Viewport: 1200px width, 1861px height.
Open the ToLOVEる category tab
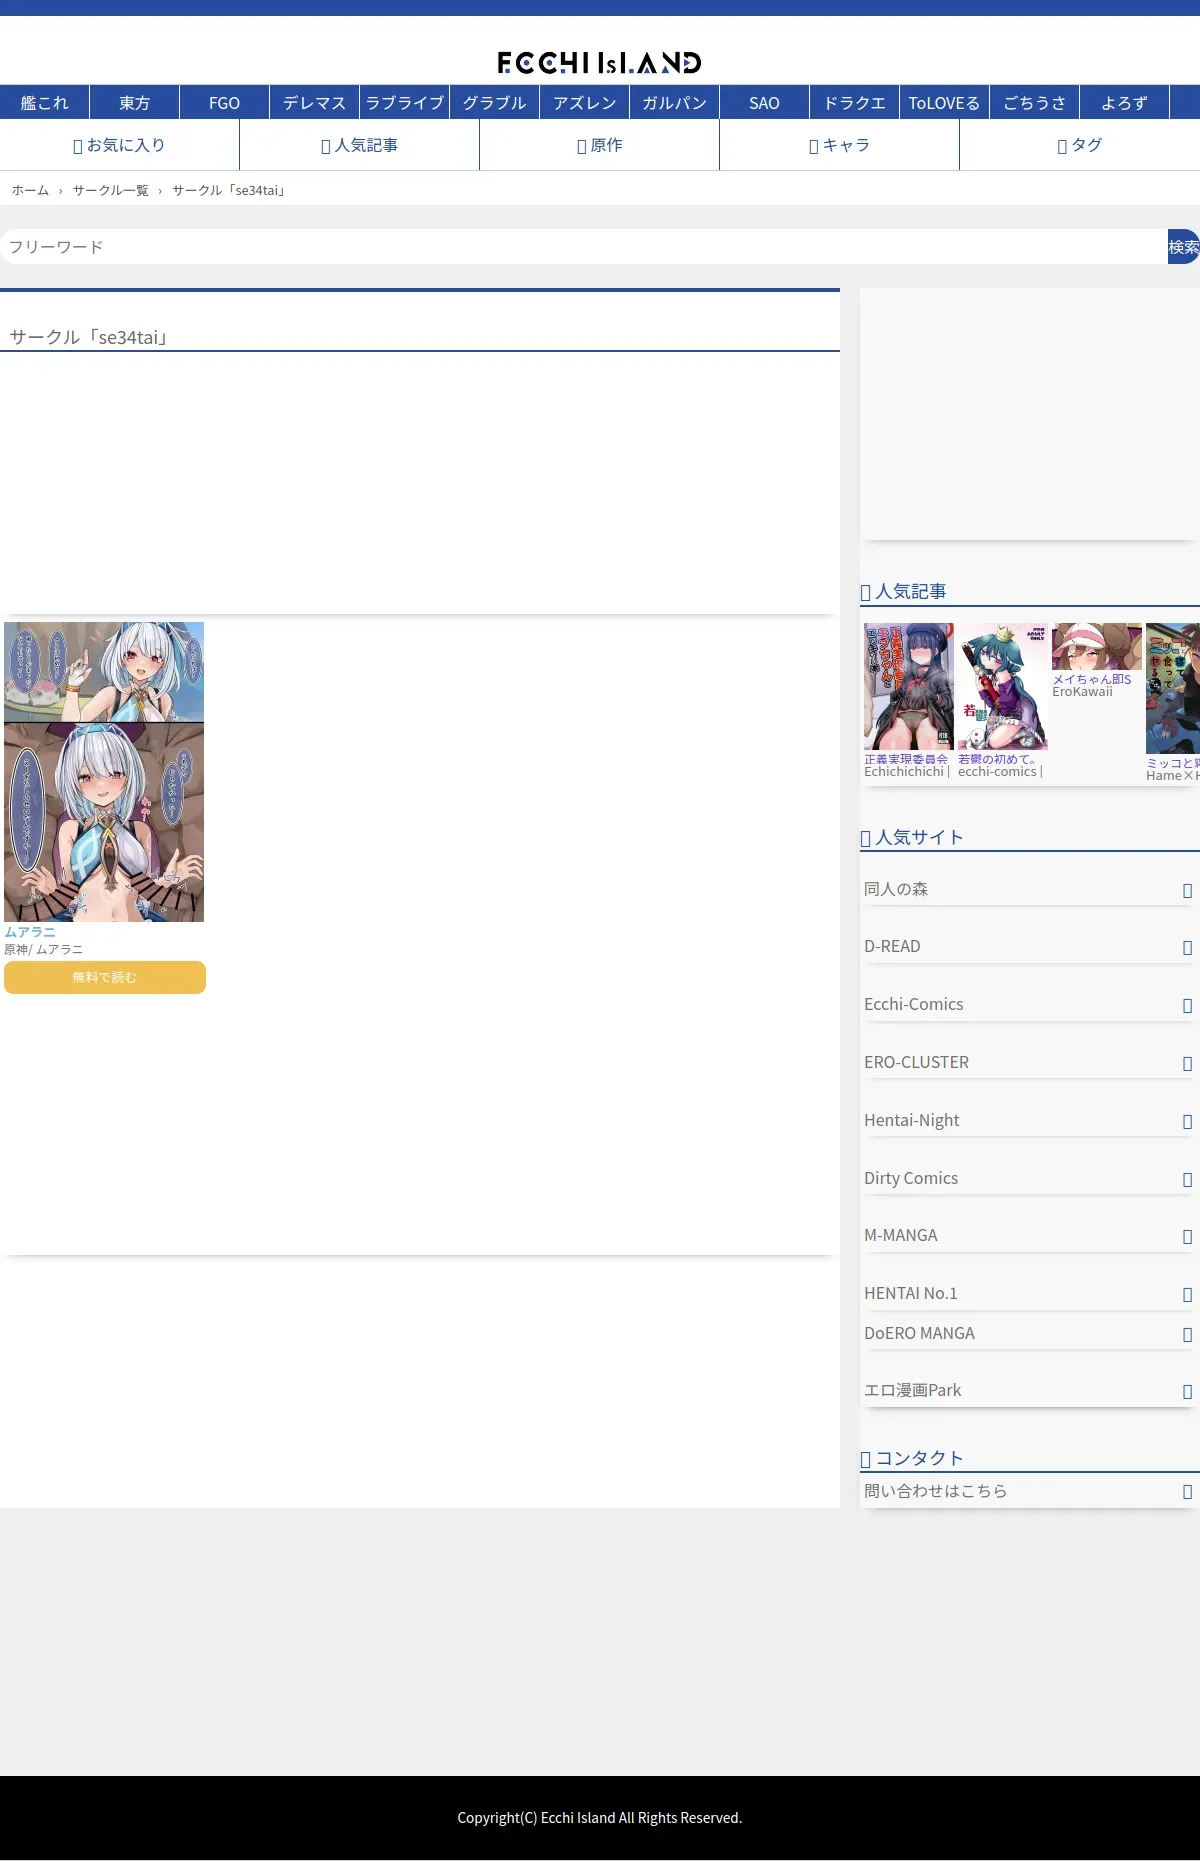click(944, 103)
